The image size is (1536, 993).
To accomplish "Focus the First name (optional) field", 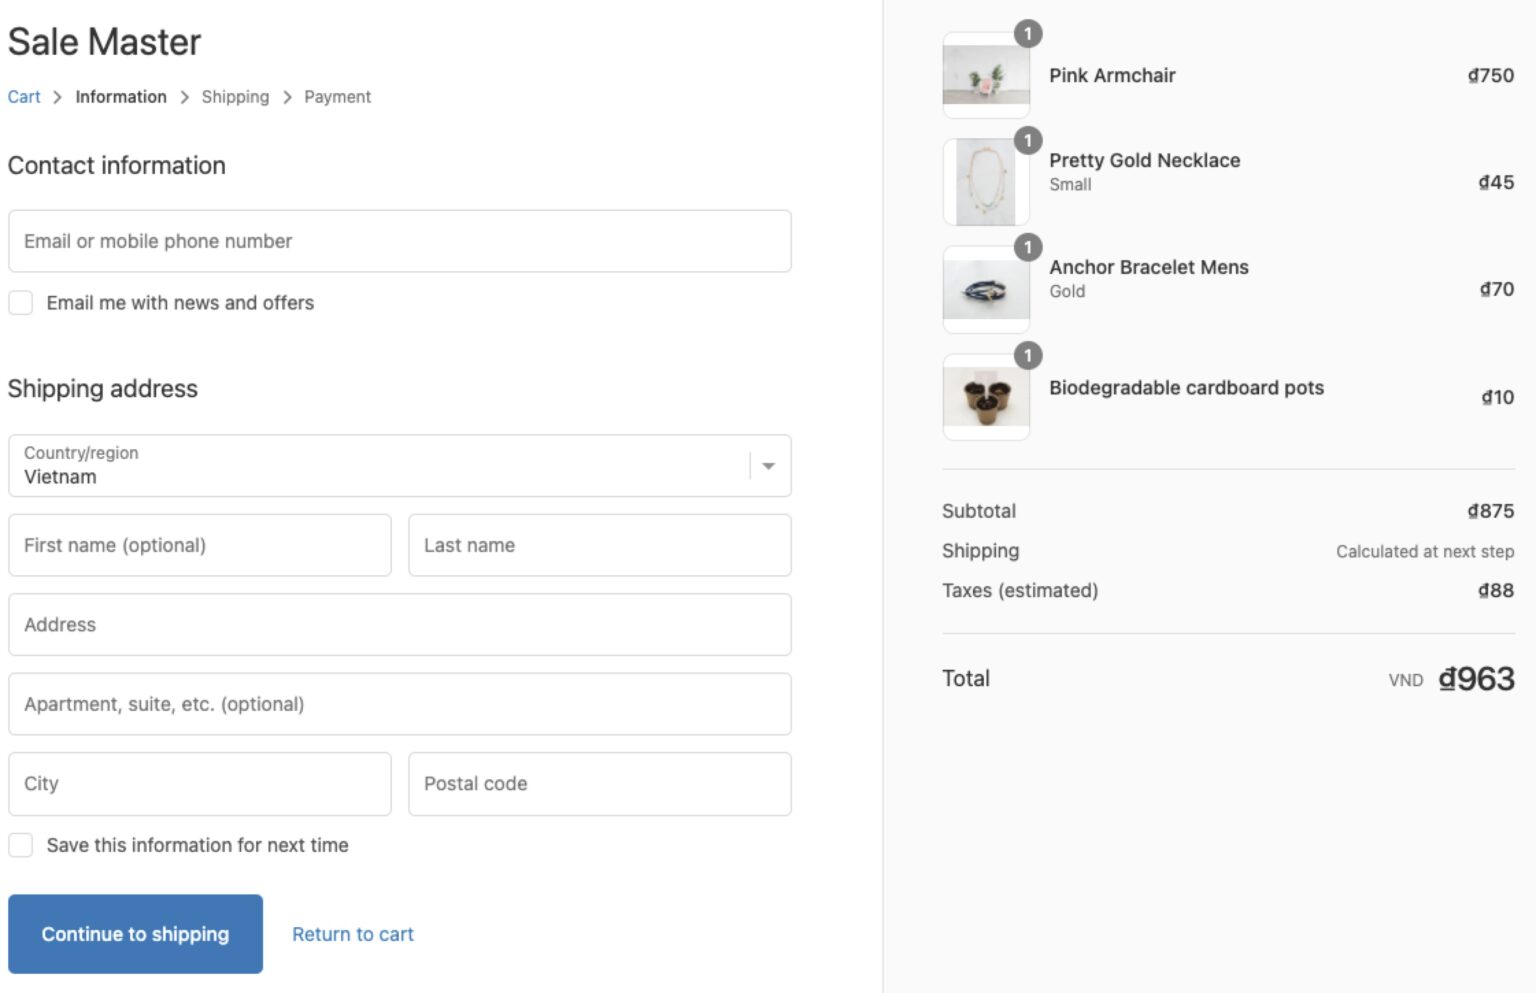I will pos(200,545).
